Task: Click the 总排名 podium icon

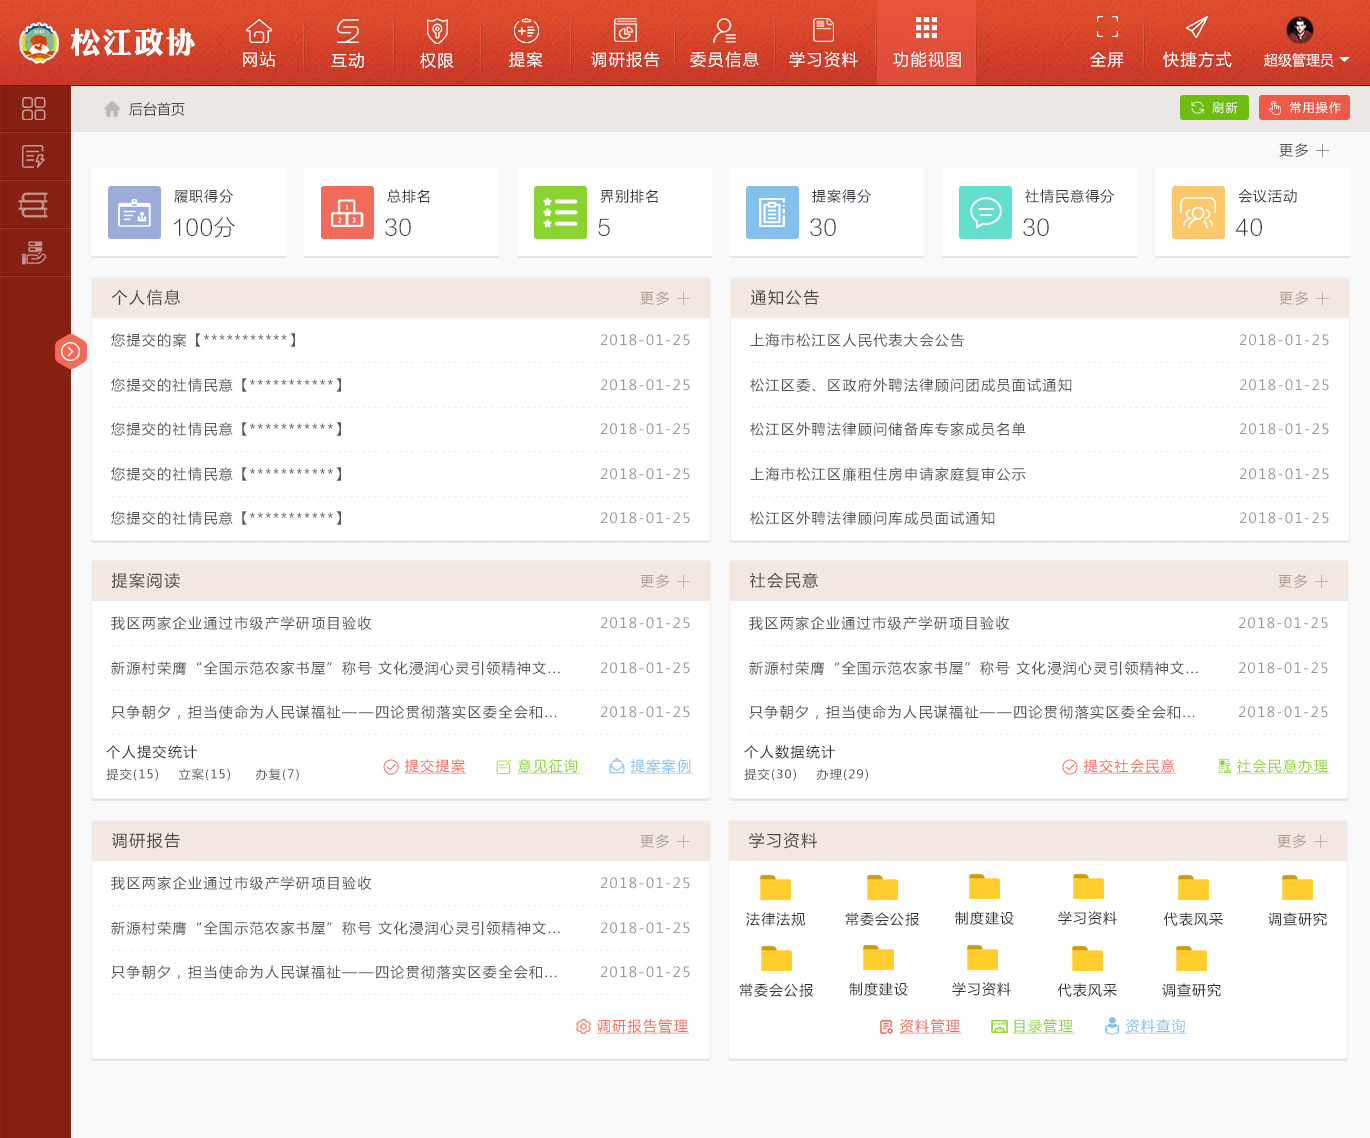Action: [347, 213]
